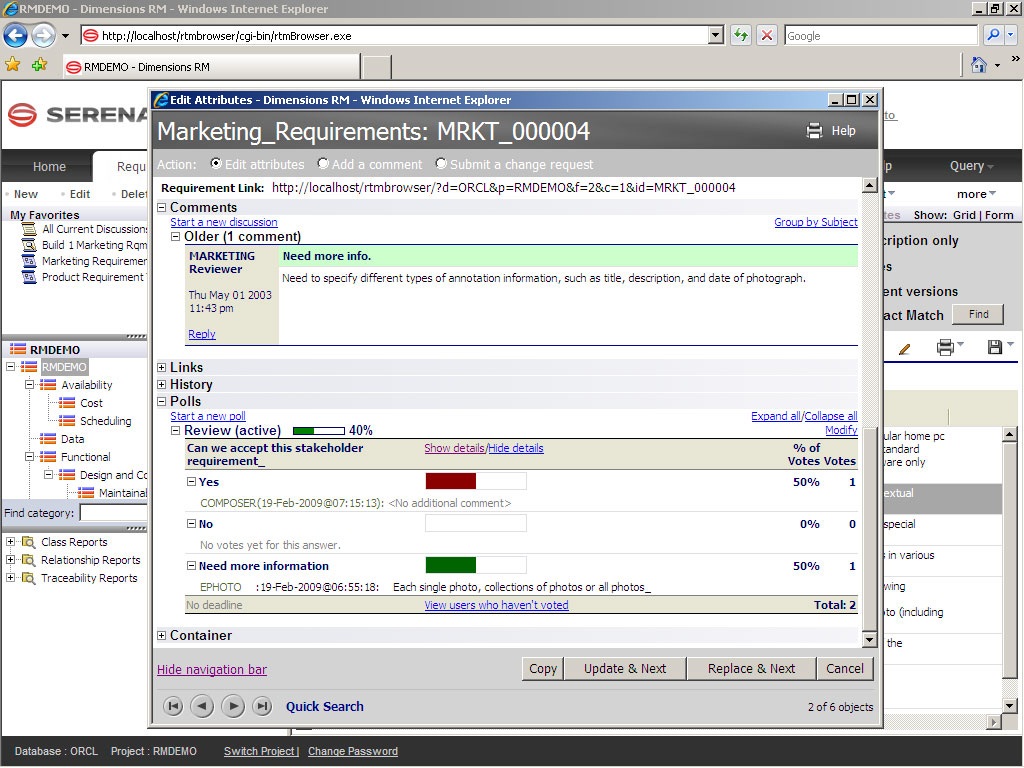Click the IE forward navigation arrow
Viewport: 1024px width, 768px height.
[x=43, y=35]
